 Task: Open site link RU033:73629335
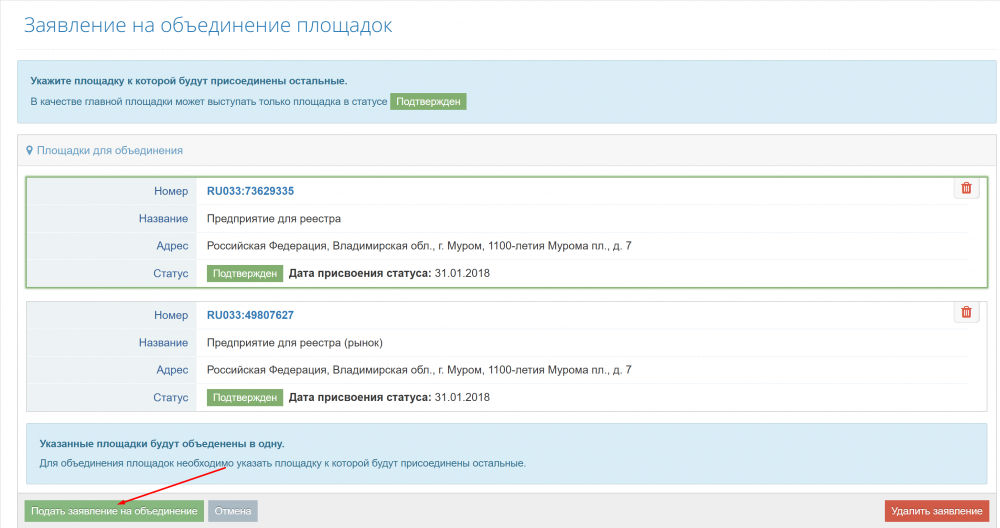250,191
